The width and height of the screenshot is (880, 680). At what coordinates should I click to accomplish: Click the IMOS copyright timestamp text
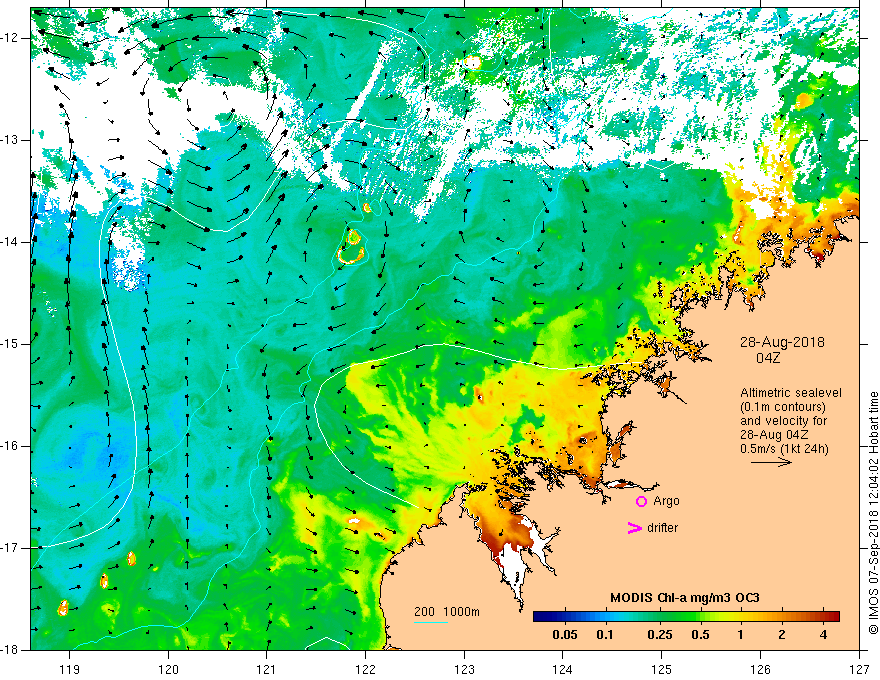[x=873, y=513]
